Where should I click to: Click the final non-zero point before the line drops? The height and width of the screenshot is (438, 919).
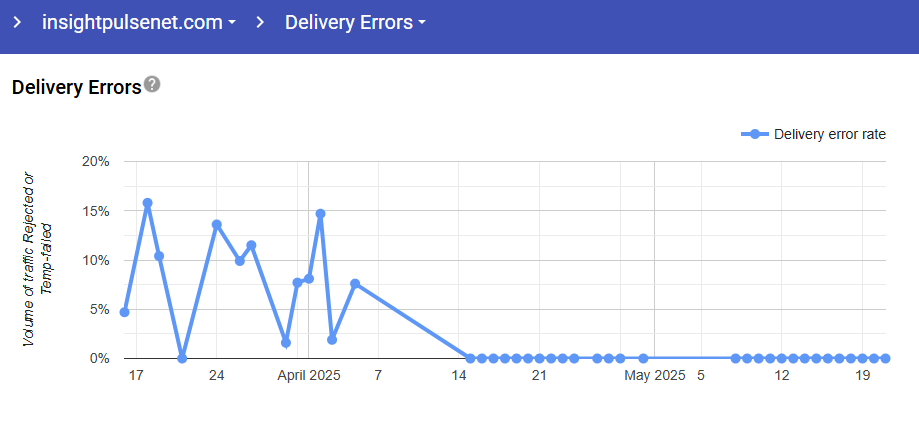[355, 284]
